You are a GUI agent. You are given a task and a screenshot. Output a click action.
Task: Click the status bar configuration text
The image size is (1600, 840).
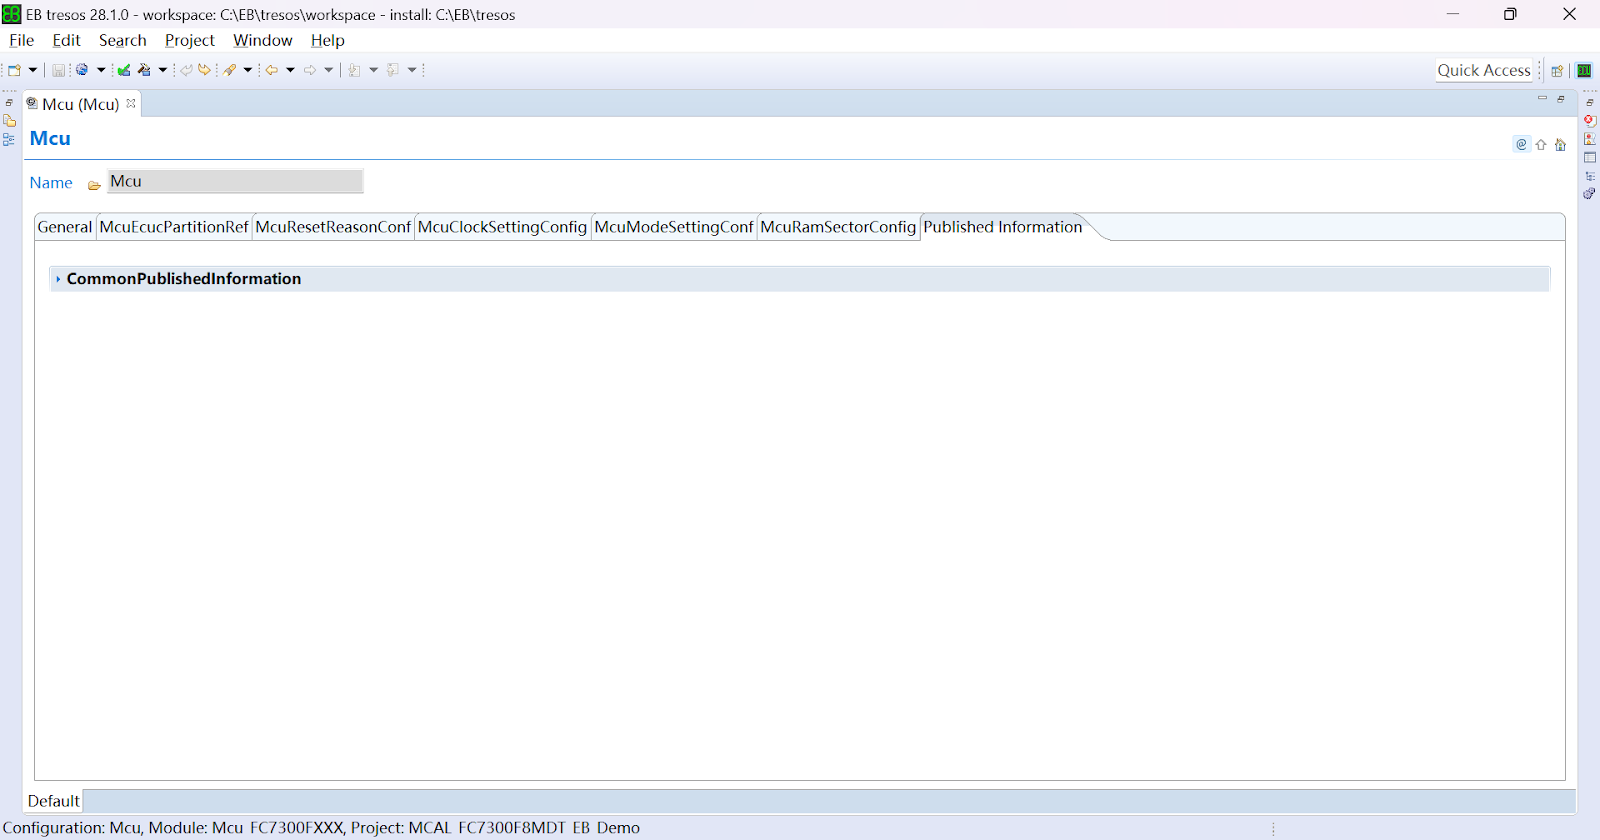[322, 828]
